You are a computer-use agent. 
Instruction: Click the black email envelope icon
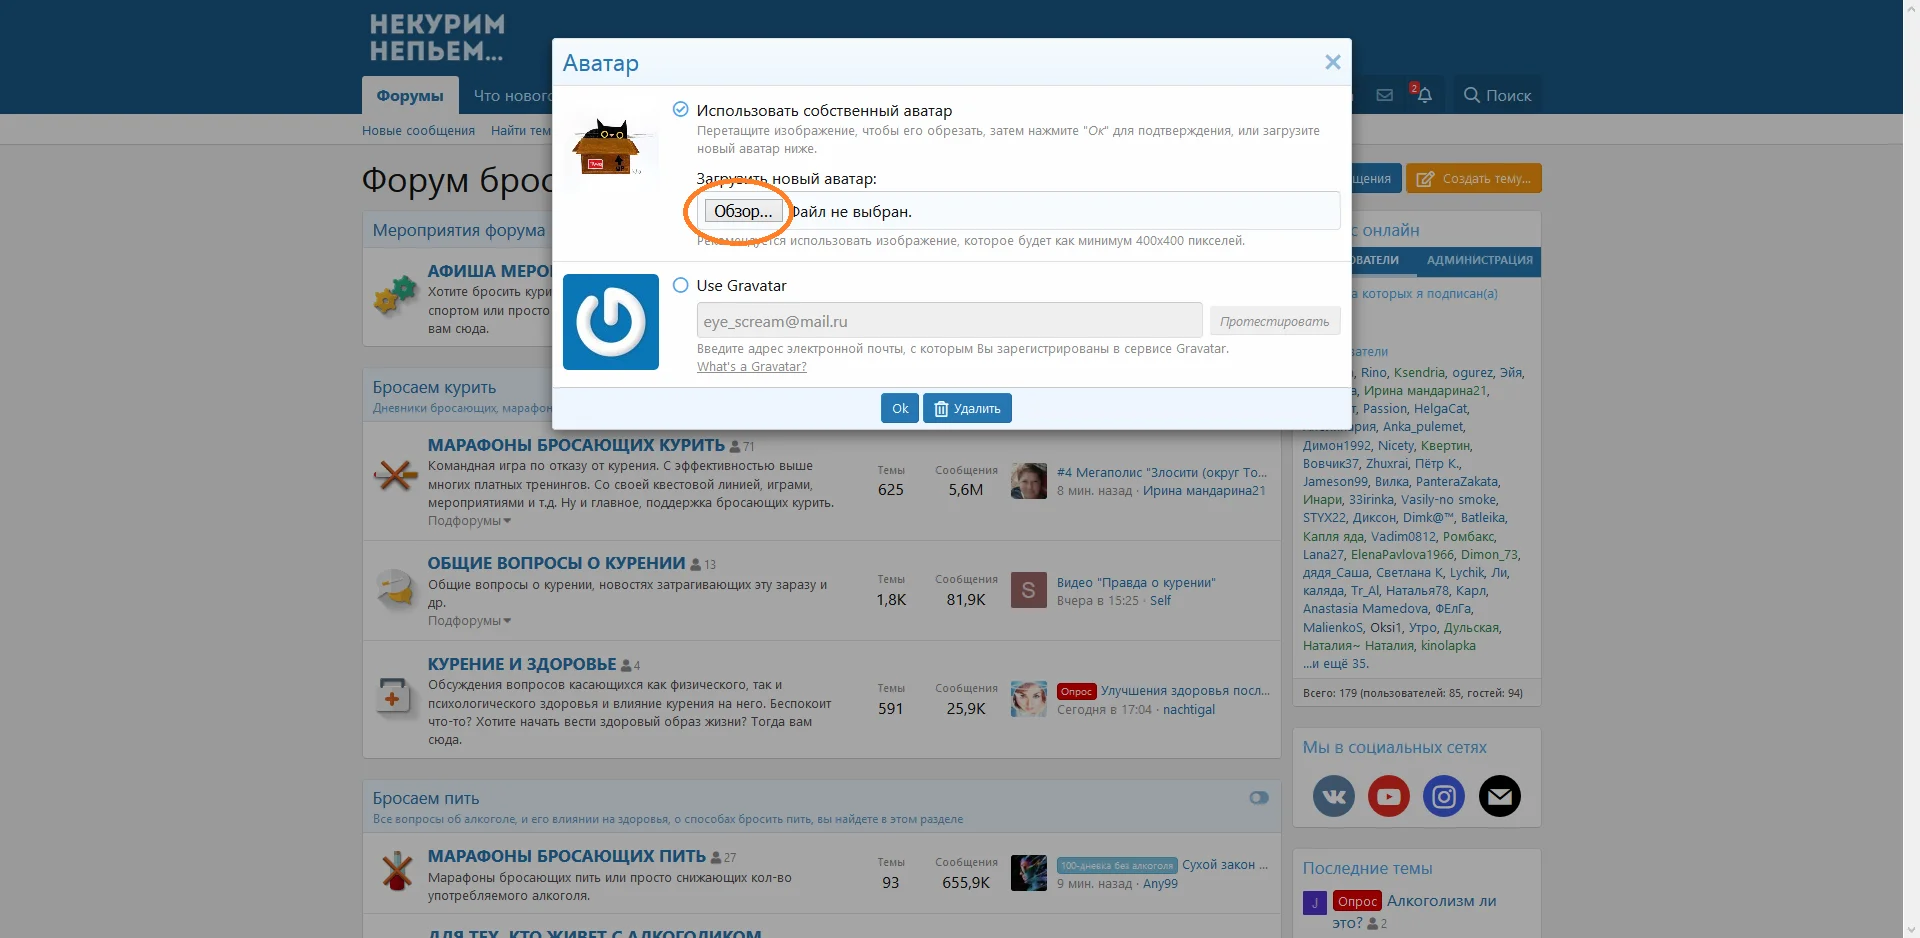1500,796
